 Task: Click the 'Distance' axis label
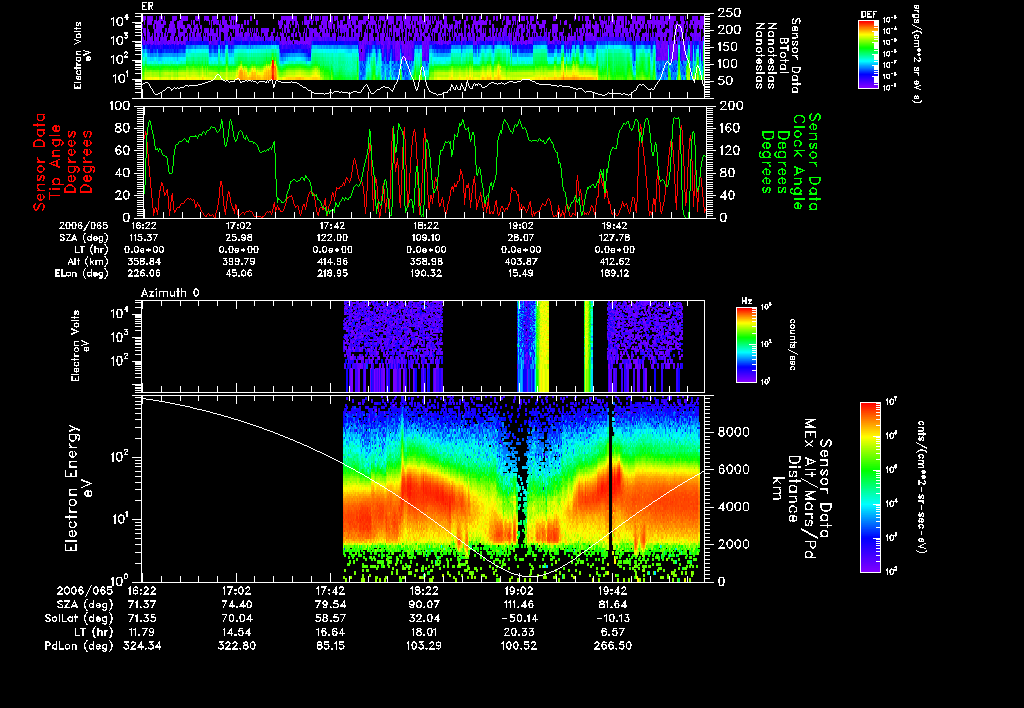[793, 489]
